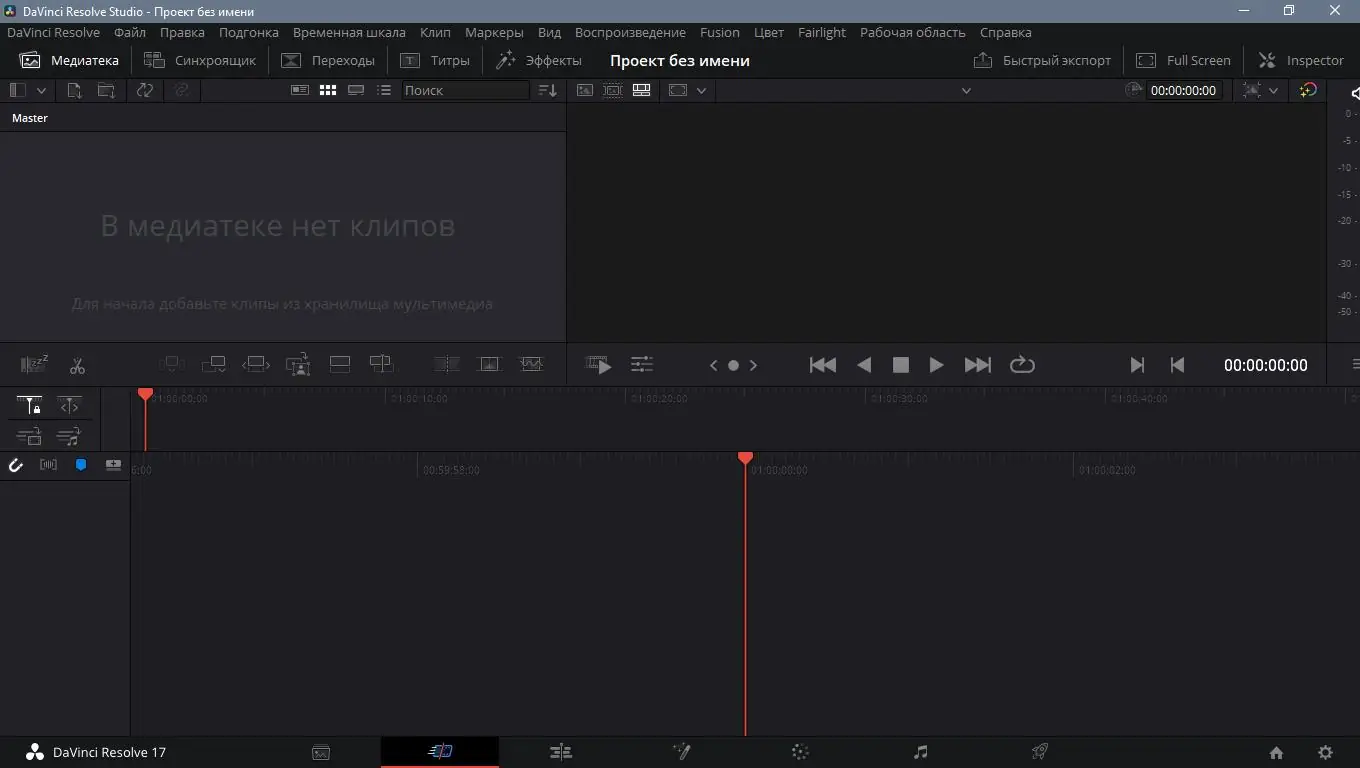The height and width of the screenshot is (768, 1360).
Task: Toggle audio scrubbing icon
Action: click(x=48, y=464)
